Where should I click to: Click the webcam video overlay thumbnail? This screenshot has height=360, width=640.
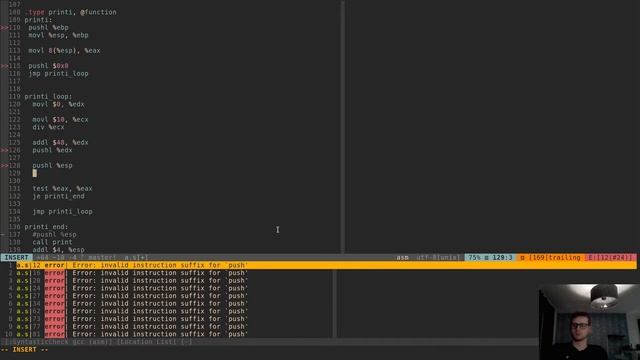pos(589,322)
